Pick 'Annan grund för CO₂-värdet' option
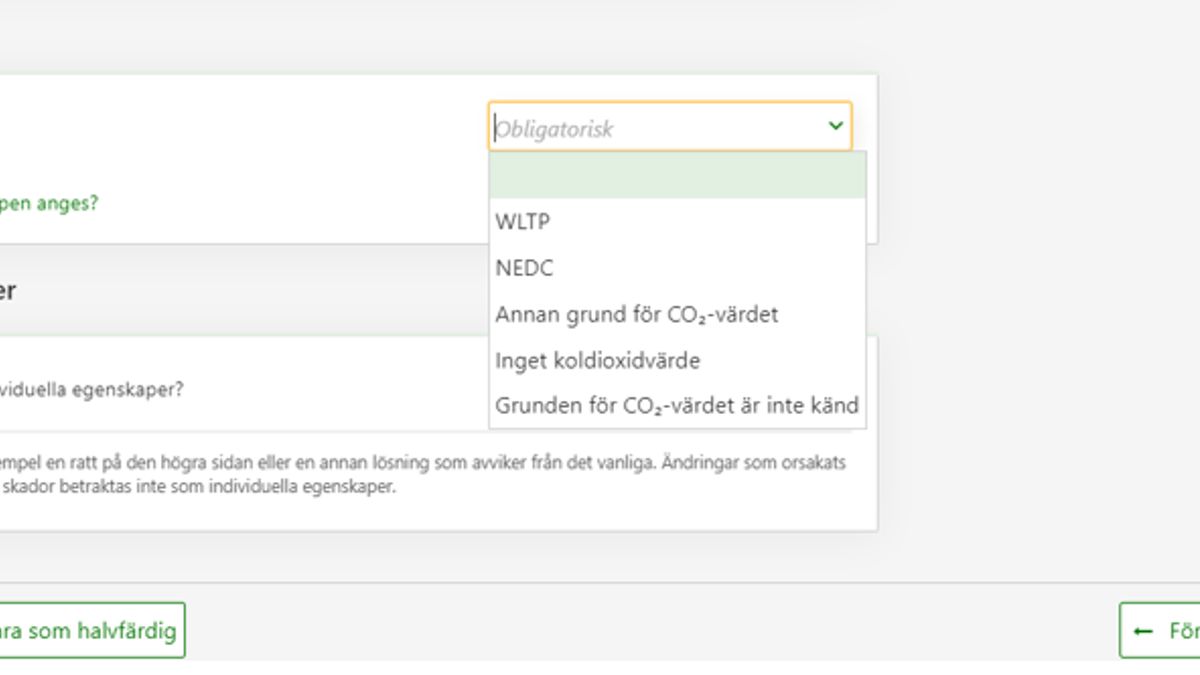 click(636, 314)
